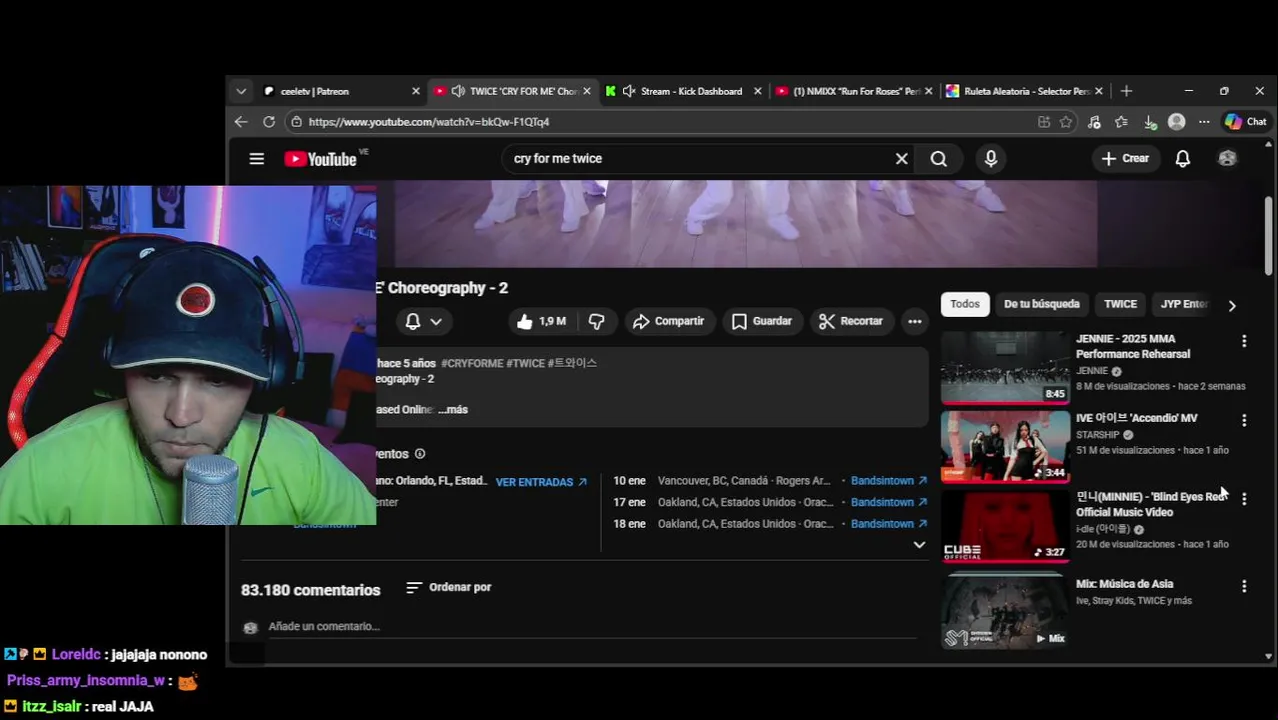Image resolution: width=1278 pixels, height=720 pixels.
Task: Open options for JENNIE 2025 MMA video
Action: point(1244,341)
